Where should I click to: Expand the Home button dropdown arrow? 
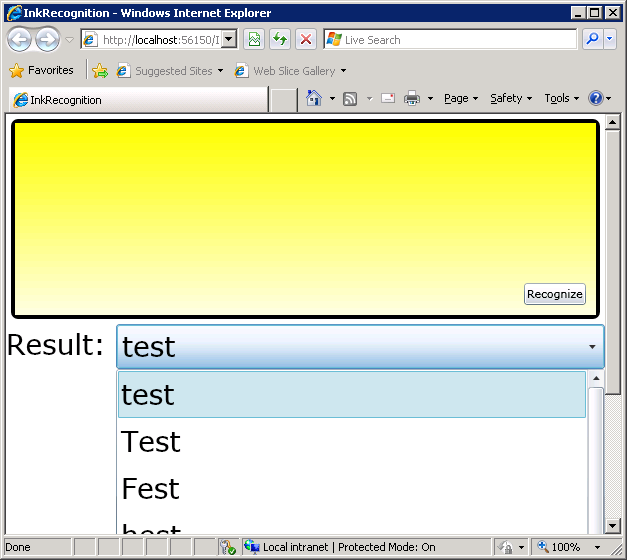pyautogui.click(x=332, y=98)
